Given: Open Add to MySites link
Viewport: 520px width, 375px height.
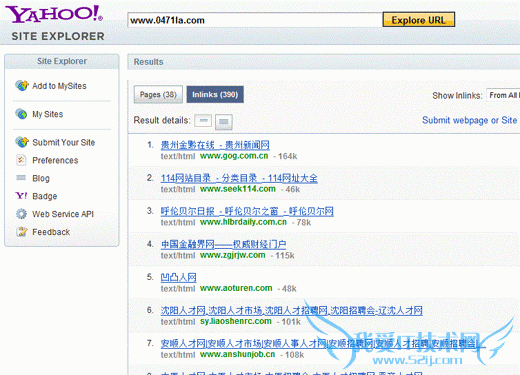Looking at the screenshot, I should [59, 86].
